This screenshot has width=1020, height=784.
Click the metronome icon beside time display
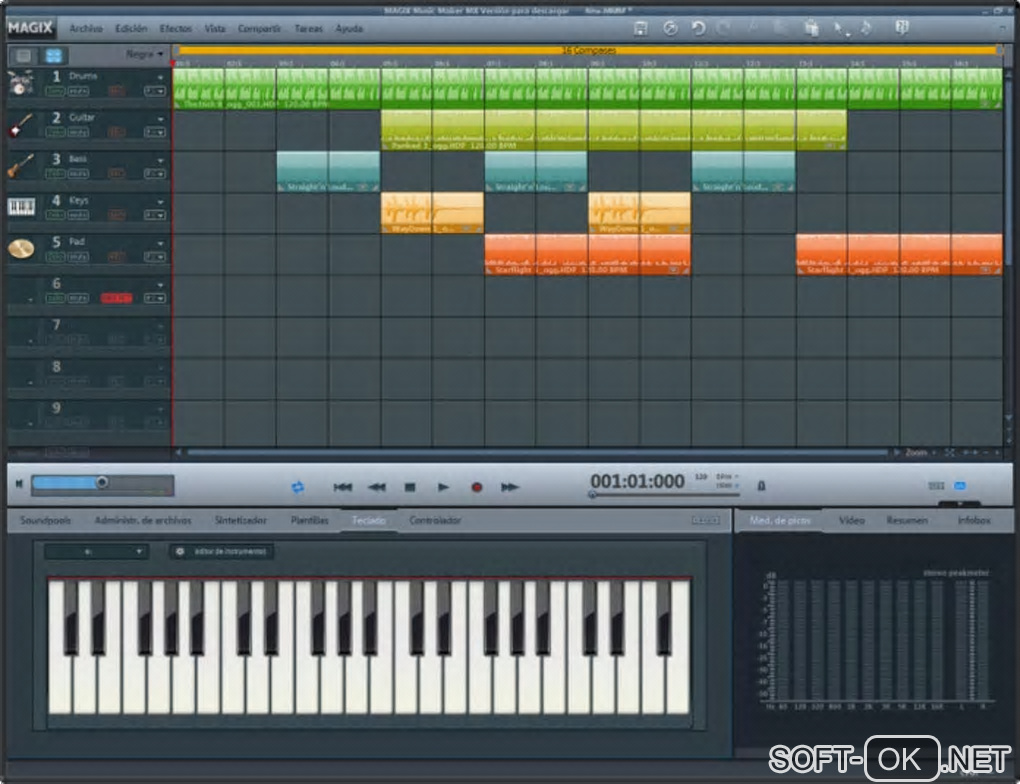pos(761,486)
